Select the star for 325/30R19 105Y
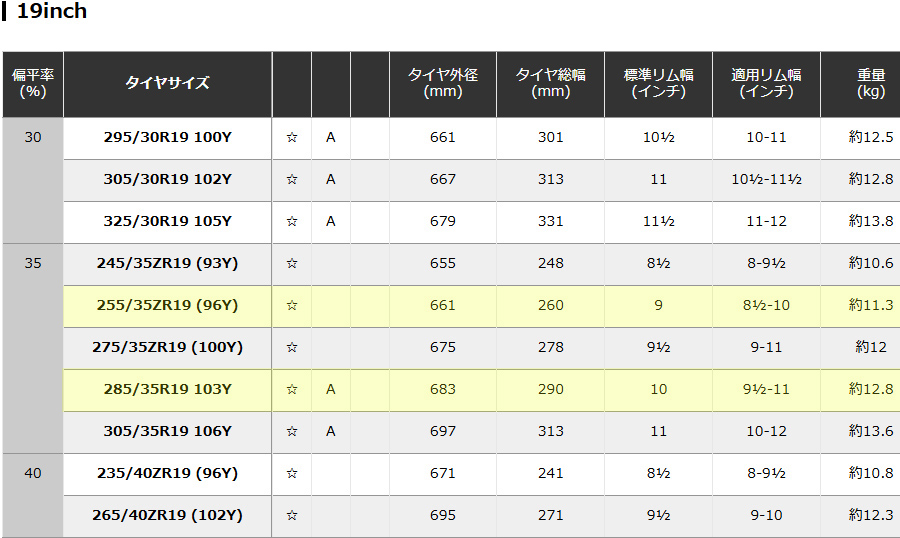Image resolution: width=900 pixels, height=538 pixels. click(292, 221)
